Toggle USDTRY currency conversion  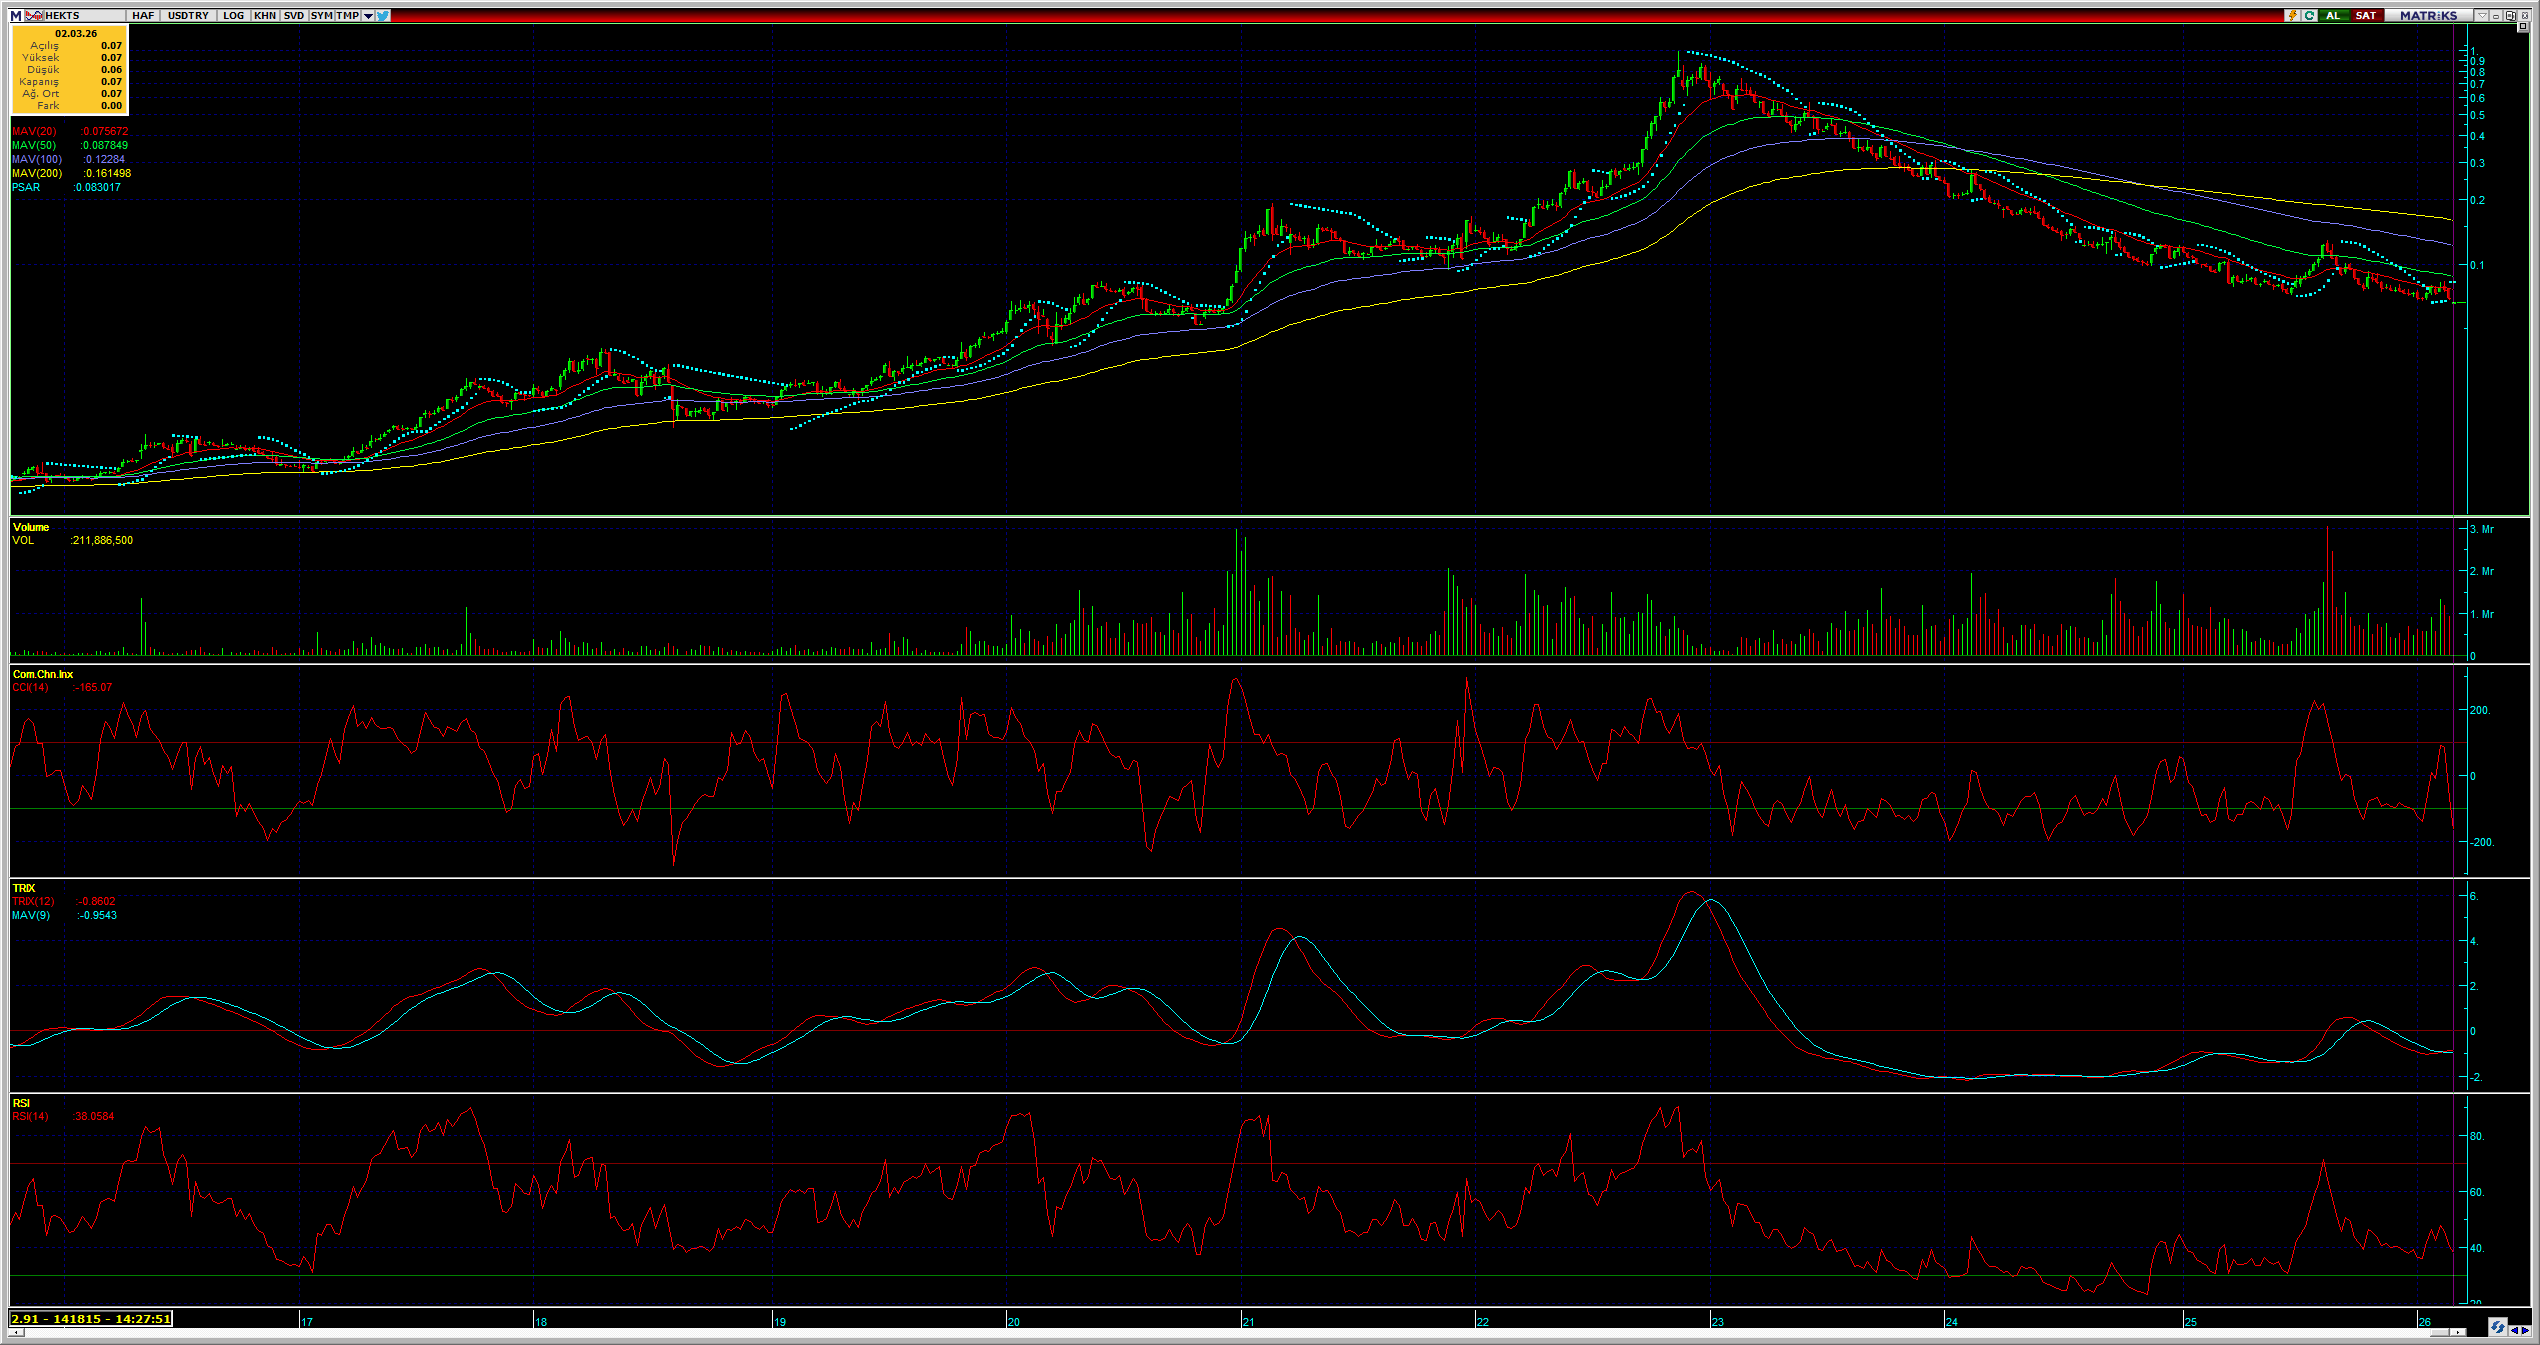[188, 16]
